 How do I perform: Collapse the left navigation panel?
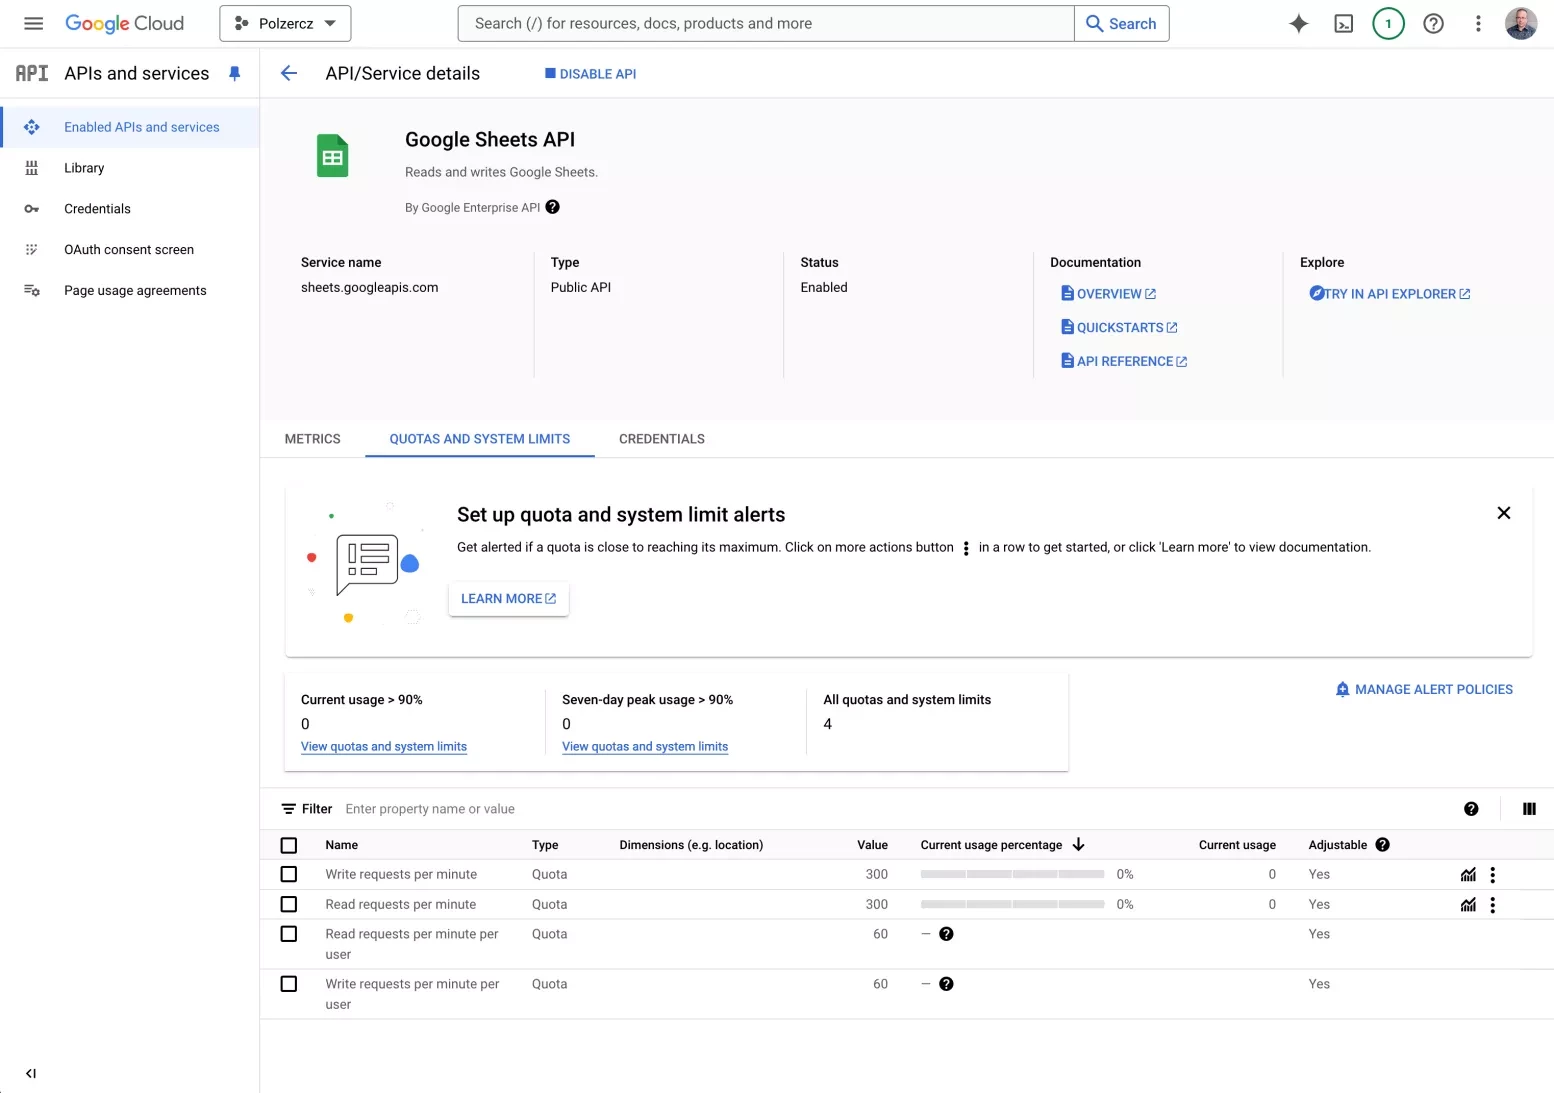pyautogui.click(x=31, y=1073)
